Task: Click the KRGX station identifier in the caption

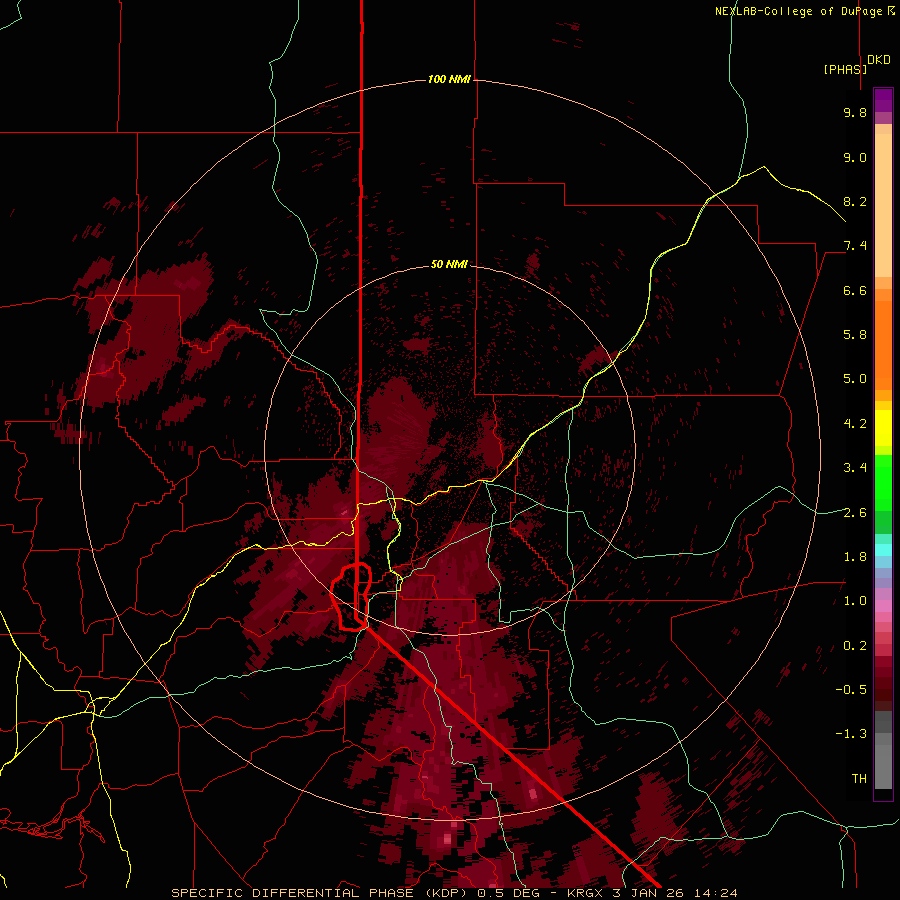Action: point(586,893)
